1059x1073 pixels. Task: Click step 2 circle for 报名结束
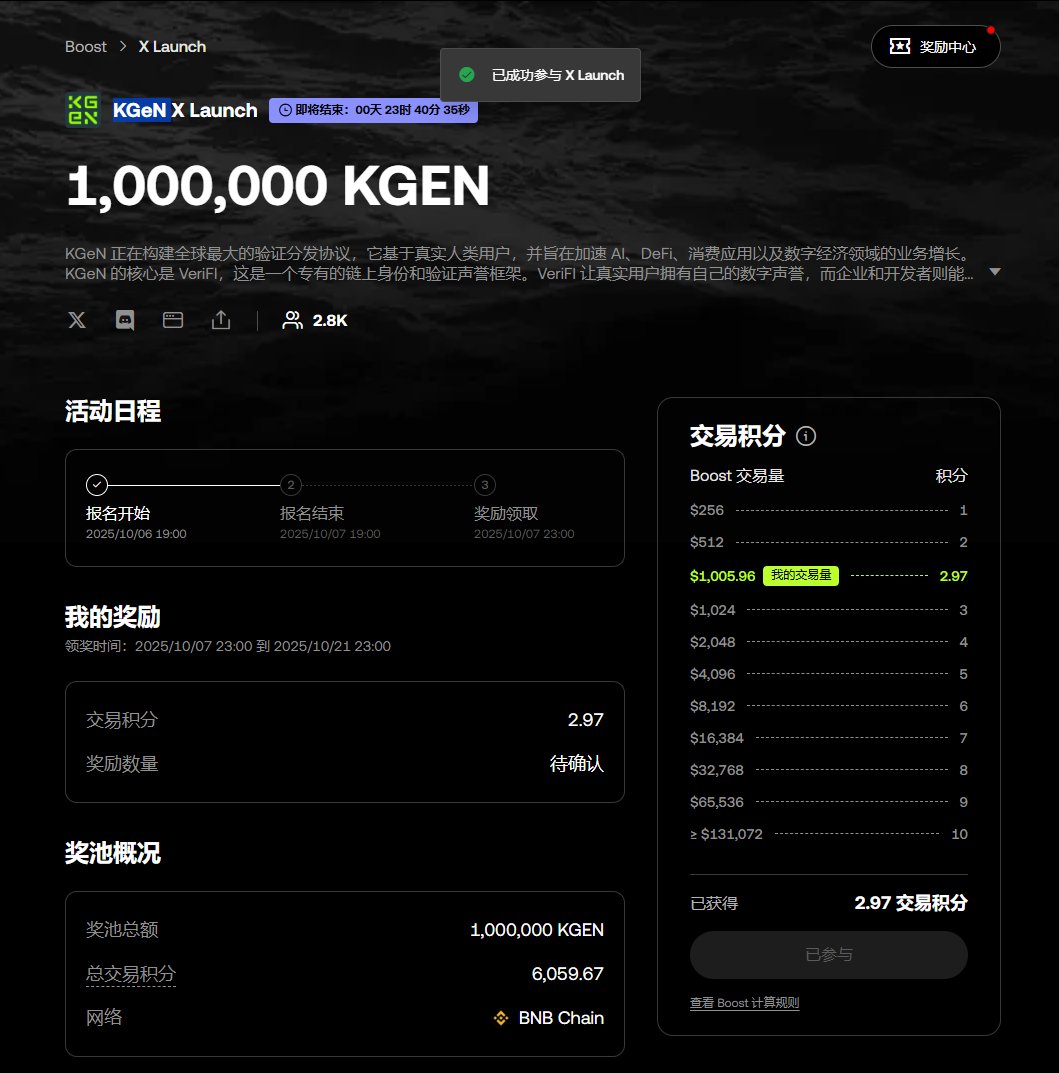pos(291,484)
